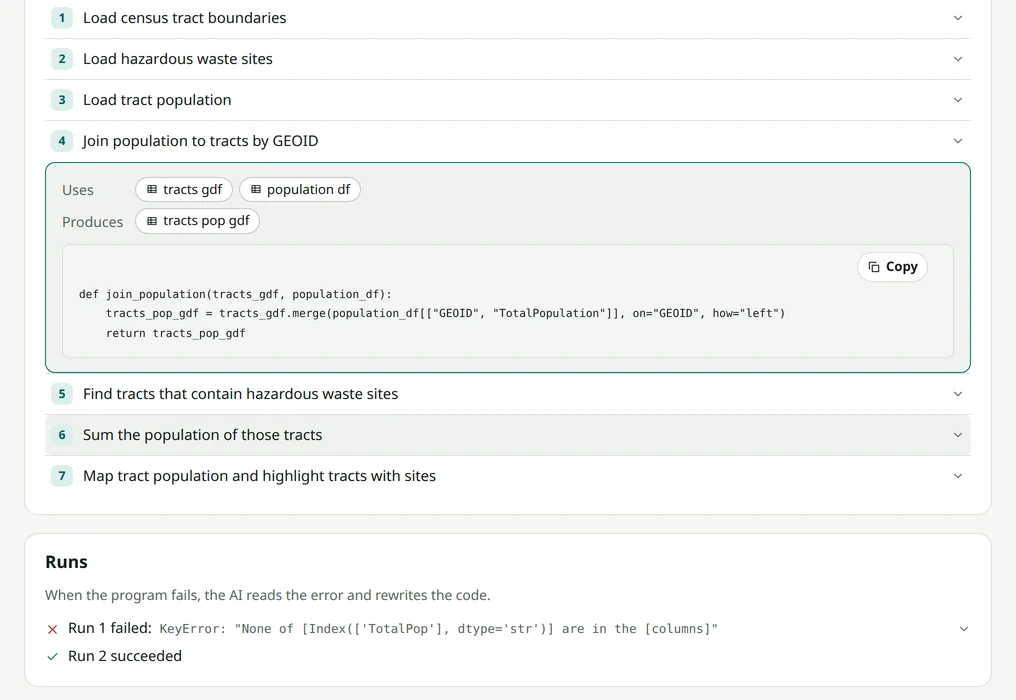
Task: Click 'Find tracts that contain hazardous waste sites'
Action: [240, 394]
